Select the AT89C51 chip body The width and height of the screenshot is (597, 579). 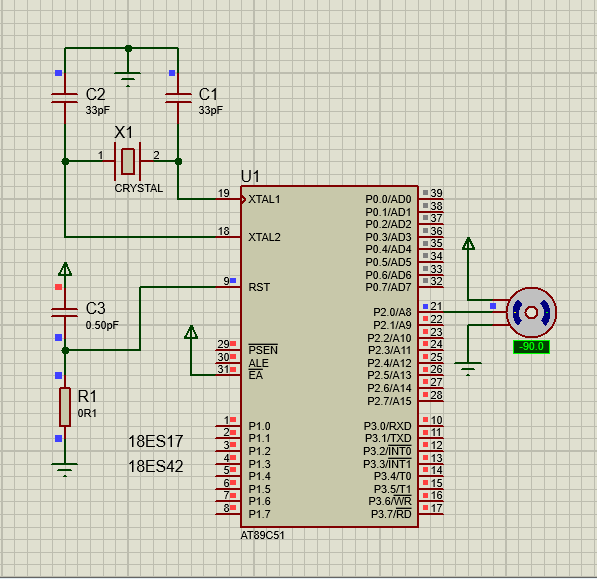coord(329,356)
